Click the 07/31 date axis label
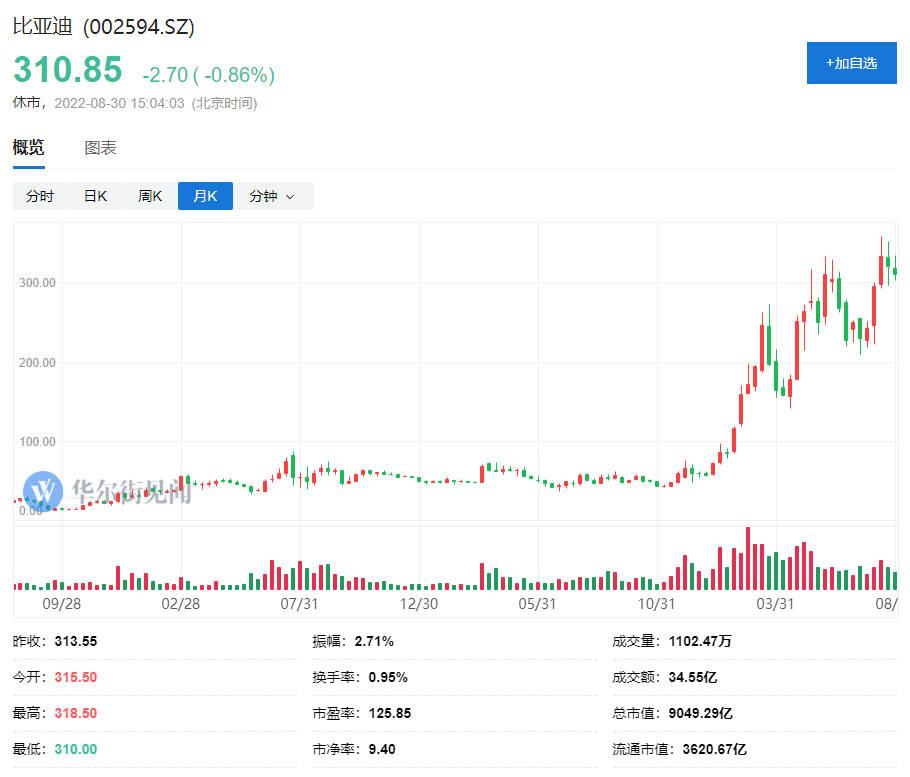Viewport: 910px width, 777px height. point(299,604)
